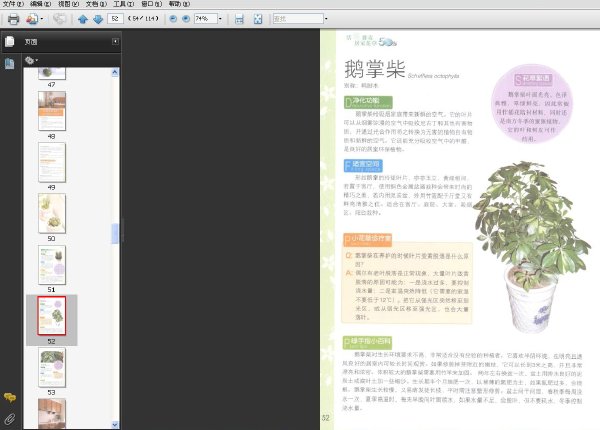Click the page number field showing 52
This screenshot has width=600, height=430.
point(115,18)
